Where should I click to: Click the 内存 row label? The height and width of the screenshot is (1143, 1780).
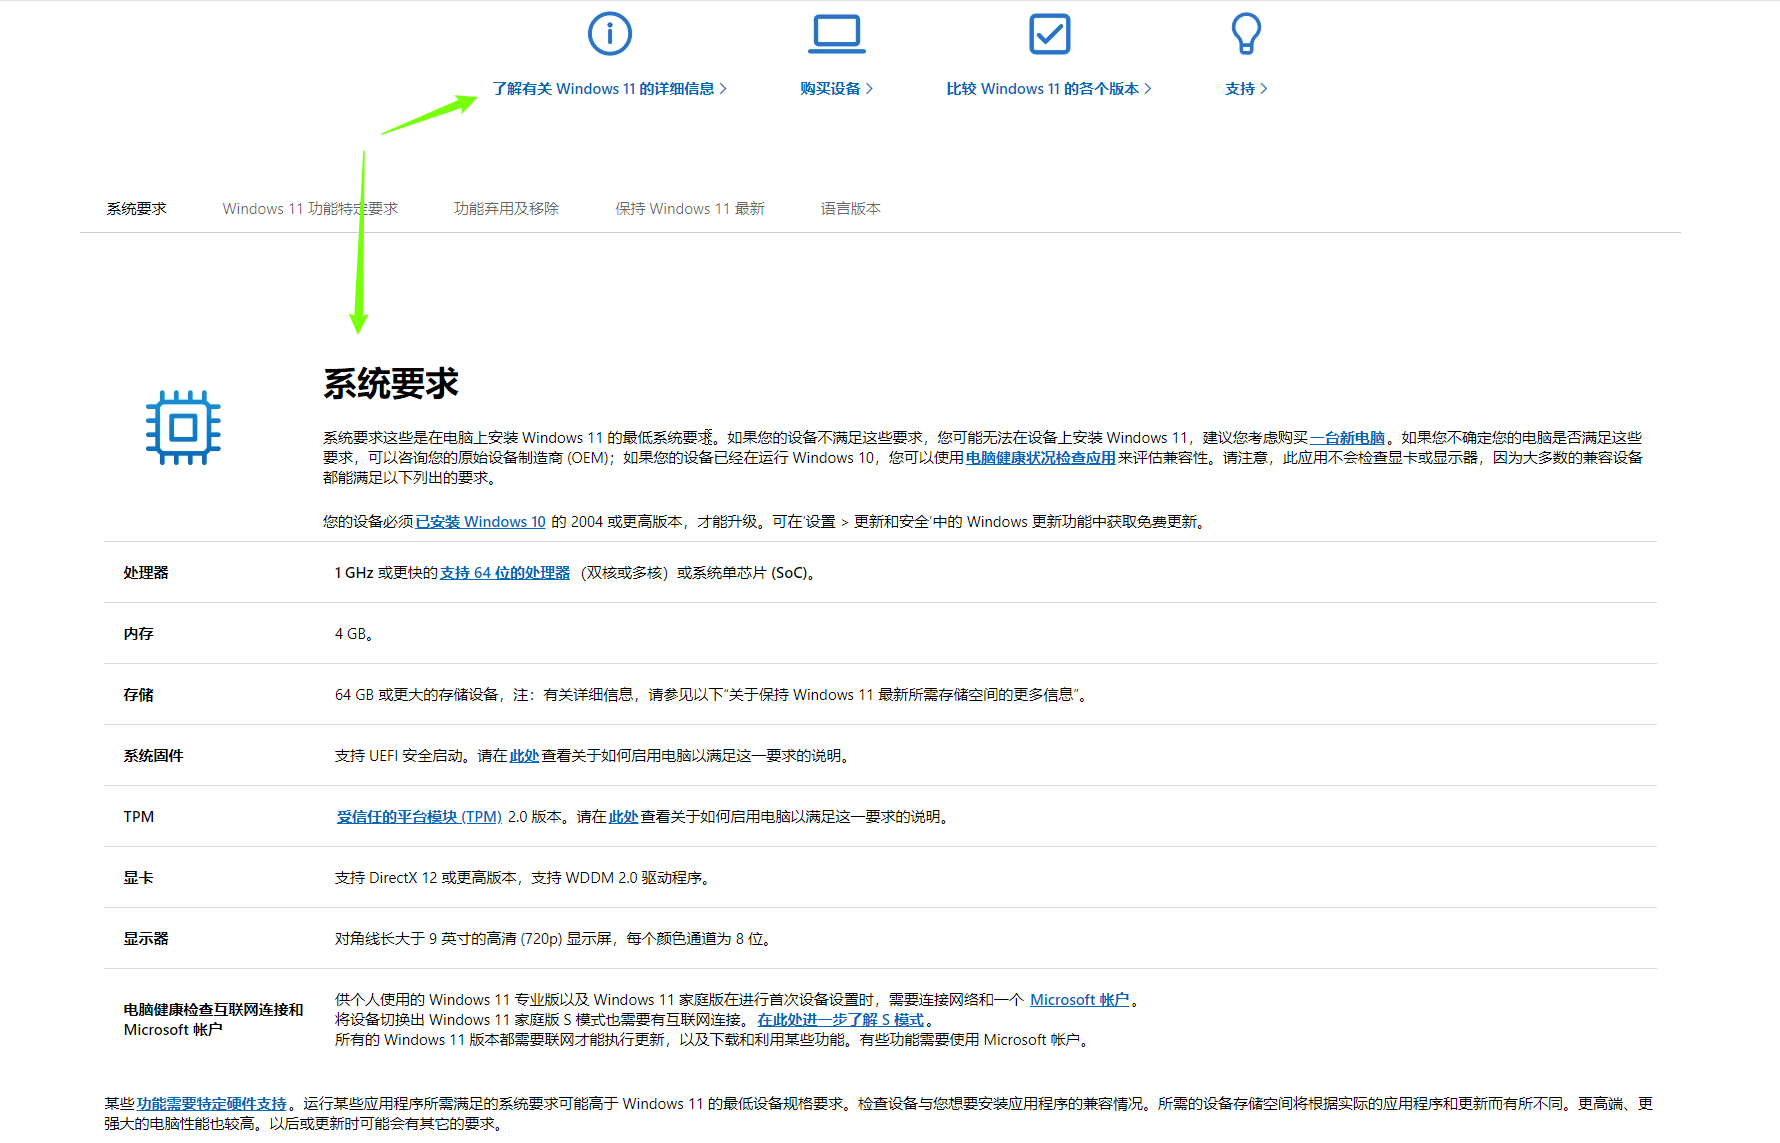pyautogui.click(x=139, y=634)
